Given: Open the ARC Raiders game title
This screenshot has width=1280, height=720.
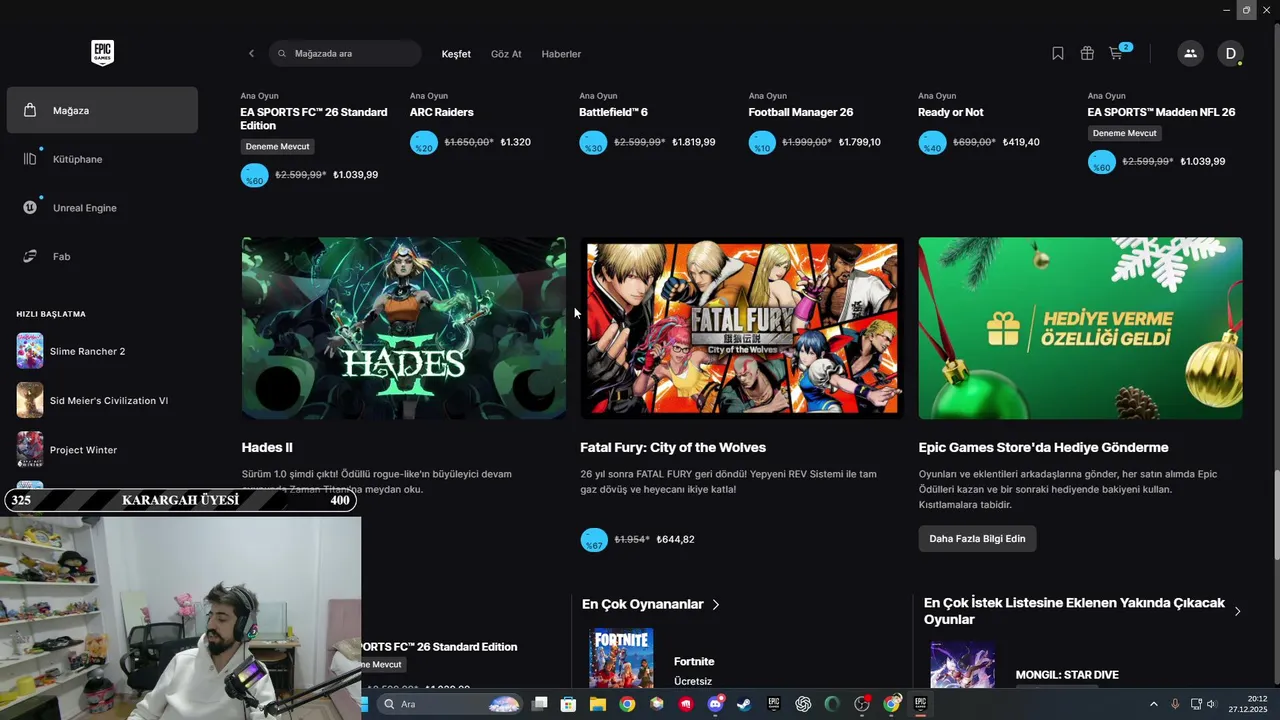Looking at the screenshot, I should tap(441, 112).
